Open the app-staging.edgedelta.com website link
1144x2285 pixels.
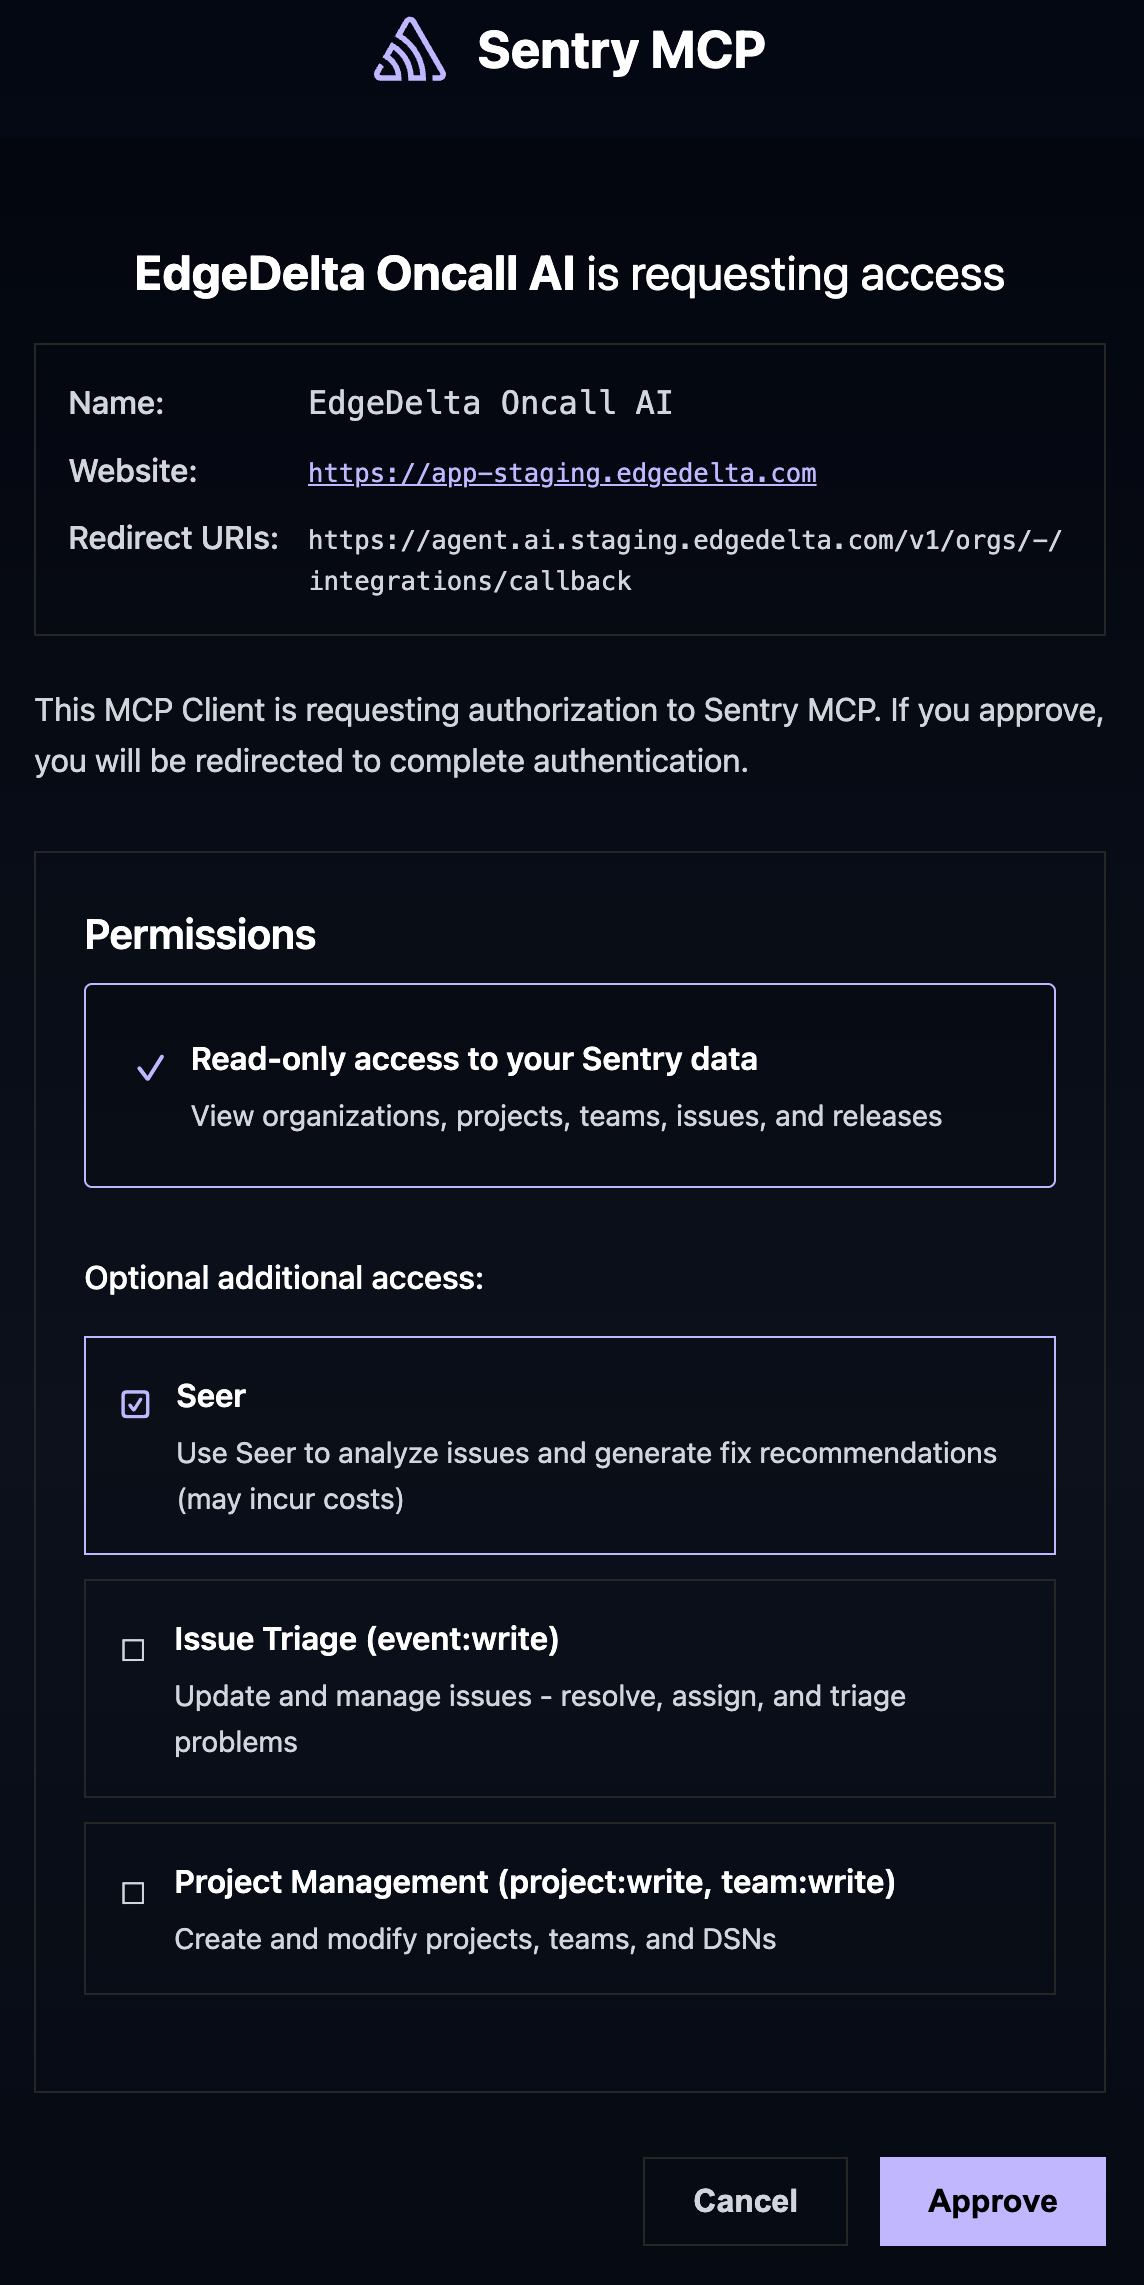pos(561,473)
